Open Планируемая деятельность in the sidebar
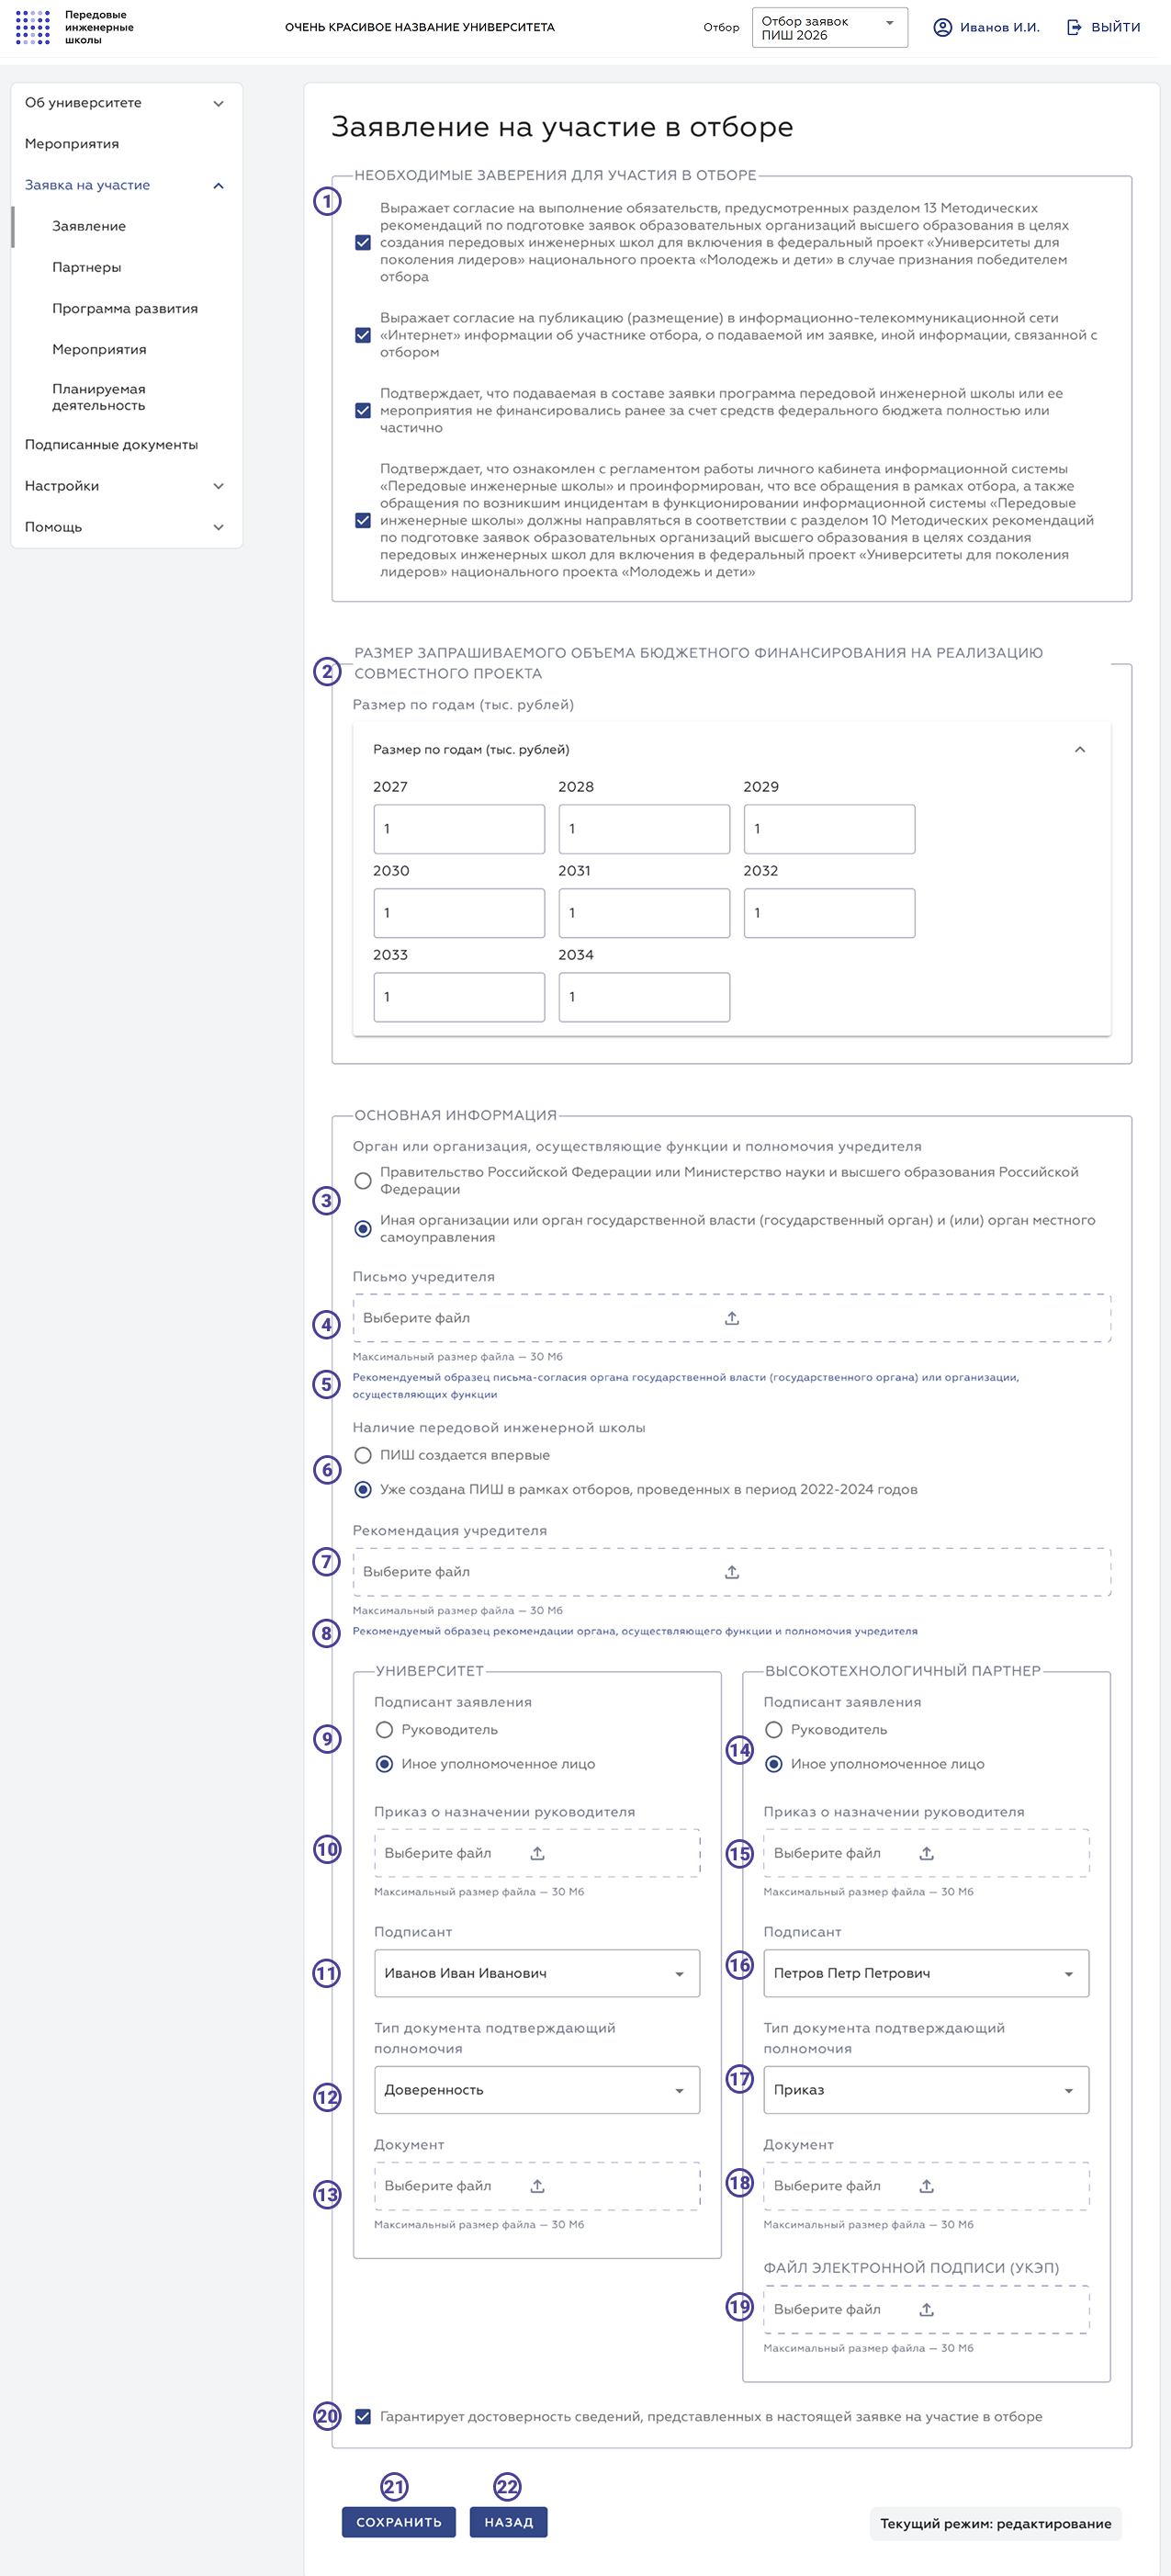The image size is (1171, 2576). tap(99, 397)
